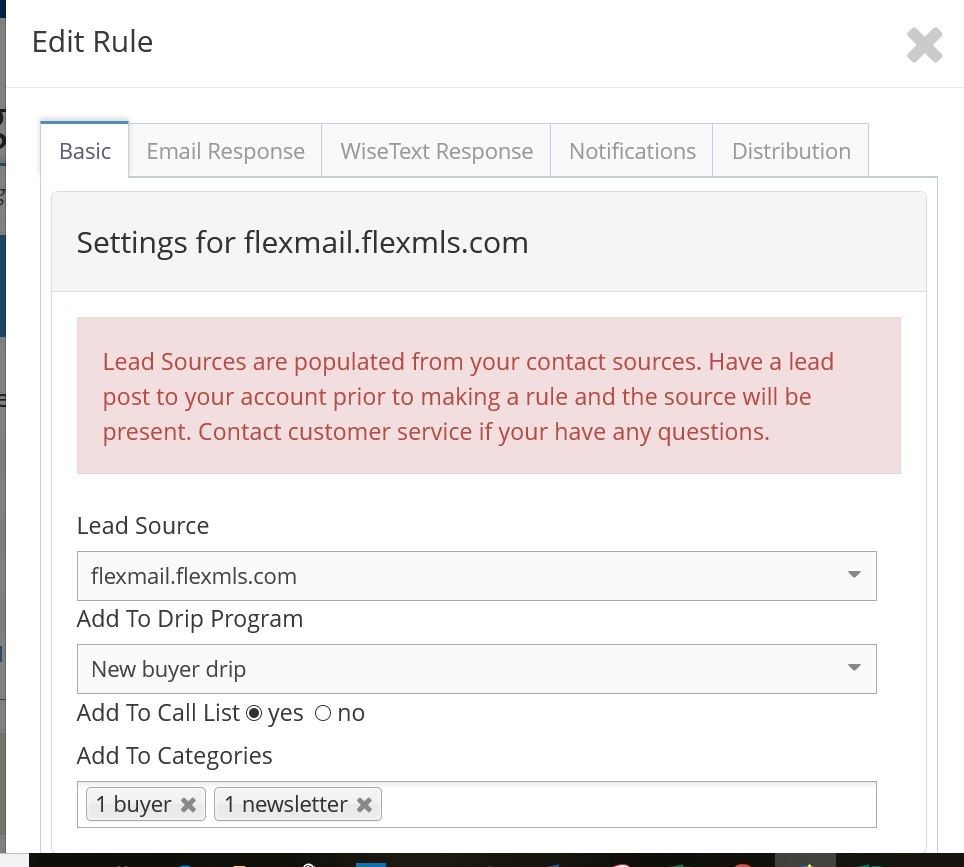The height and width of the screenshot is (867, 964).
Task: View the Notifications tab
Action: click(x=632, y=150)
